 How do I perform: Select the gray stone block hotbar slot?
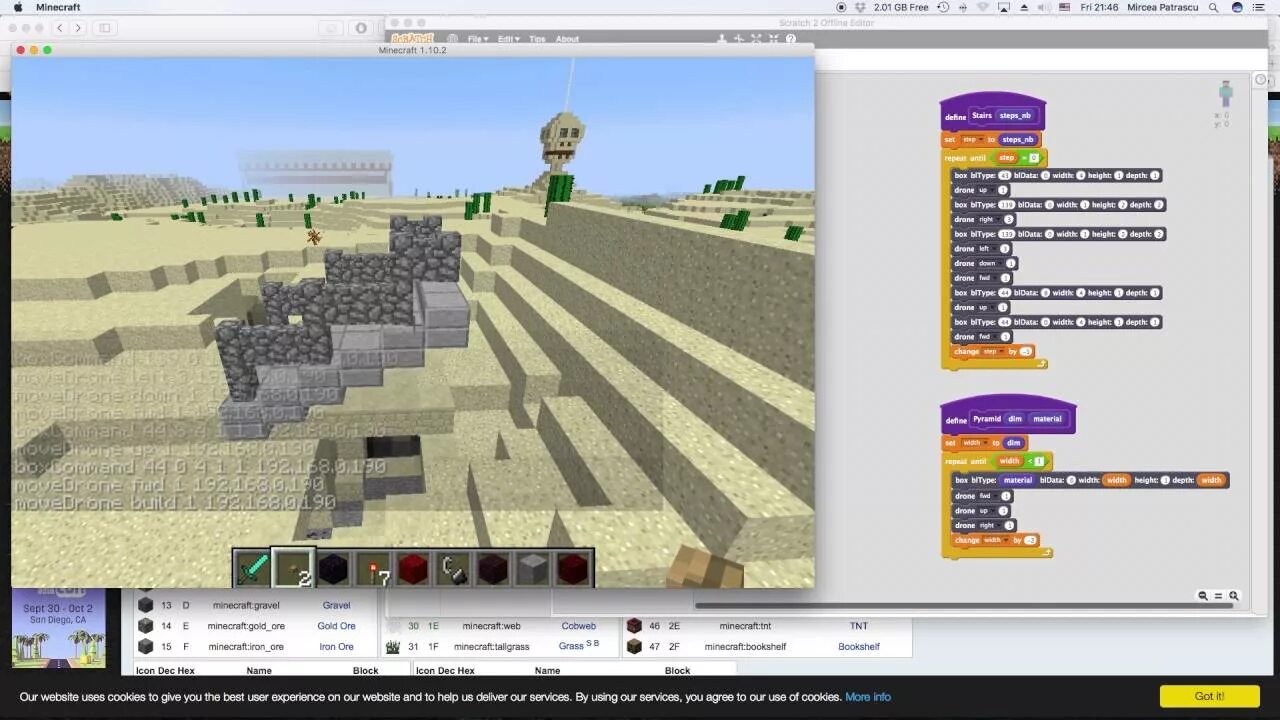[533, 569]
